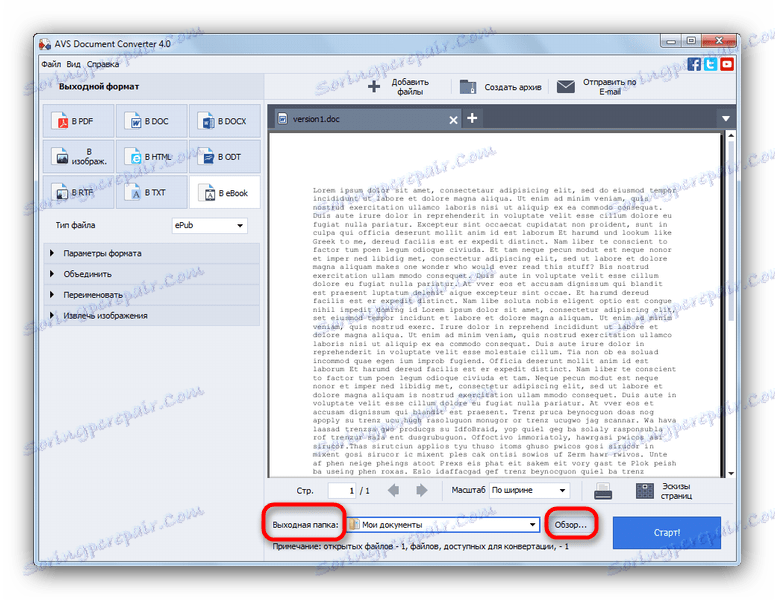Show 'Эскизы страниц' page thumbnails

[664, 491]
